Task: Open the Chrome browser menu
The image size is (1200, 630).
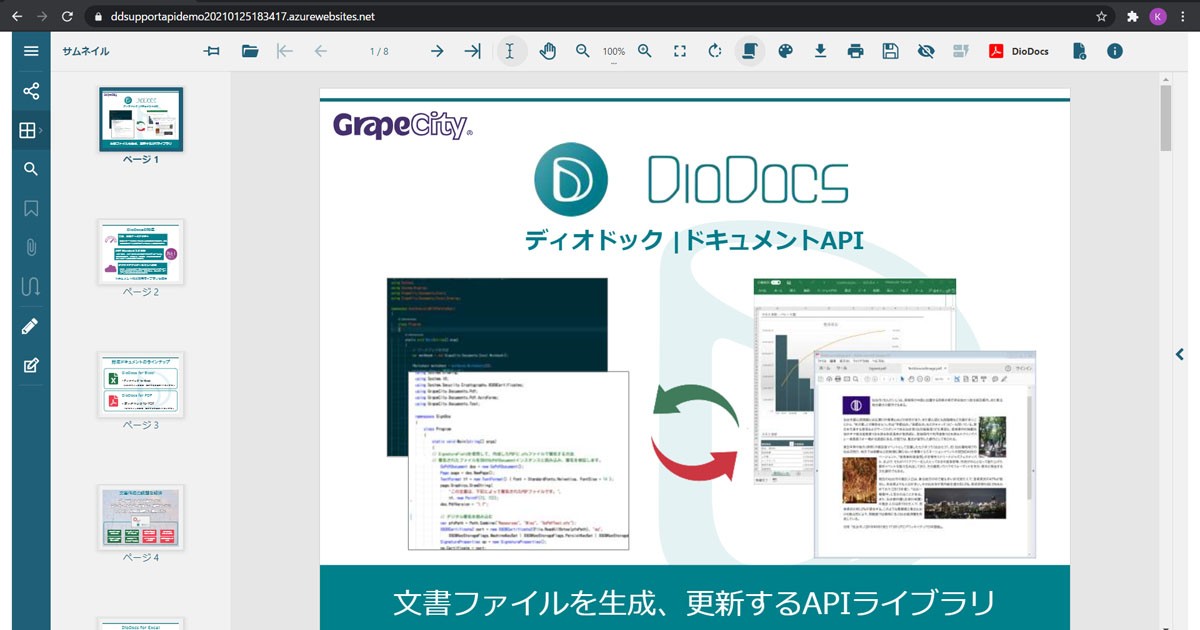Action: [x=1181, y=16]
